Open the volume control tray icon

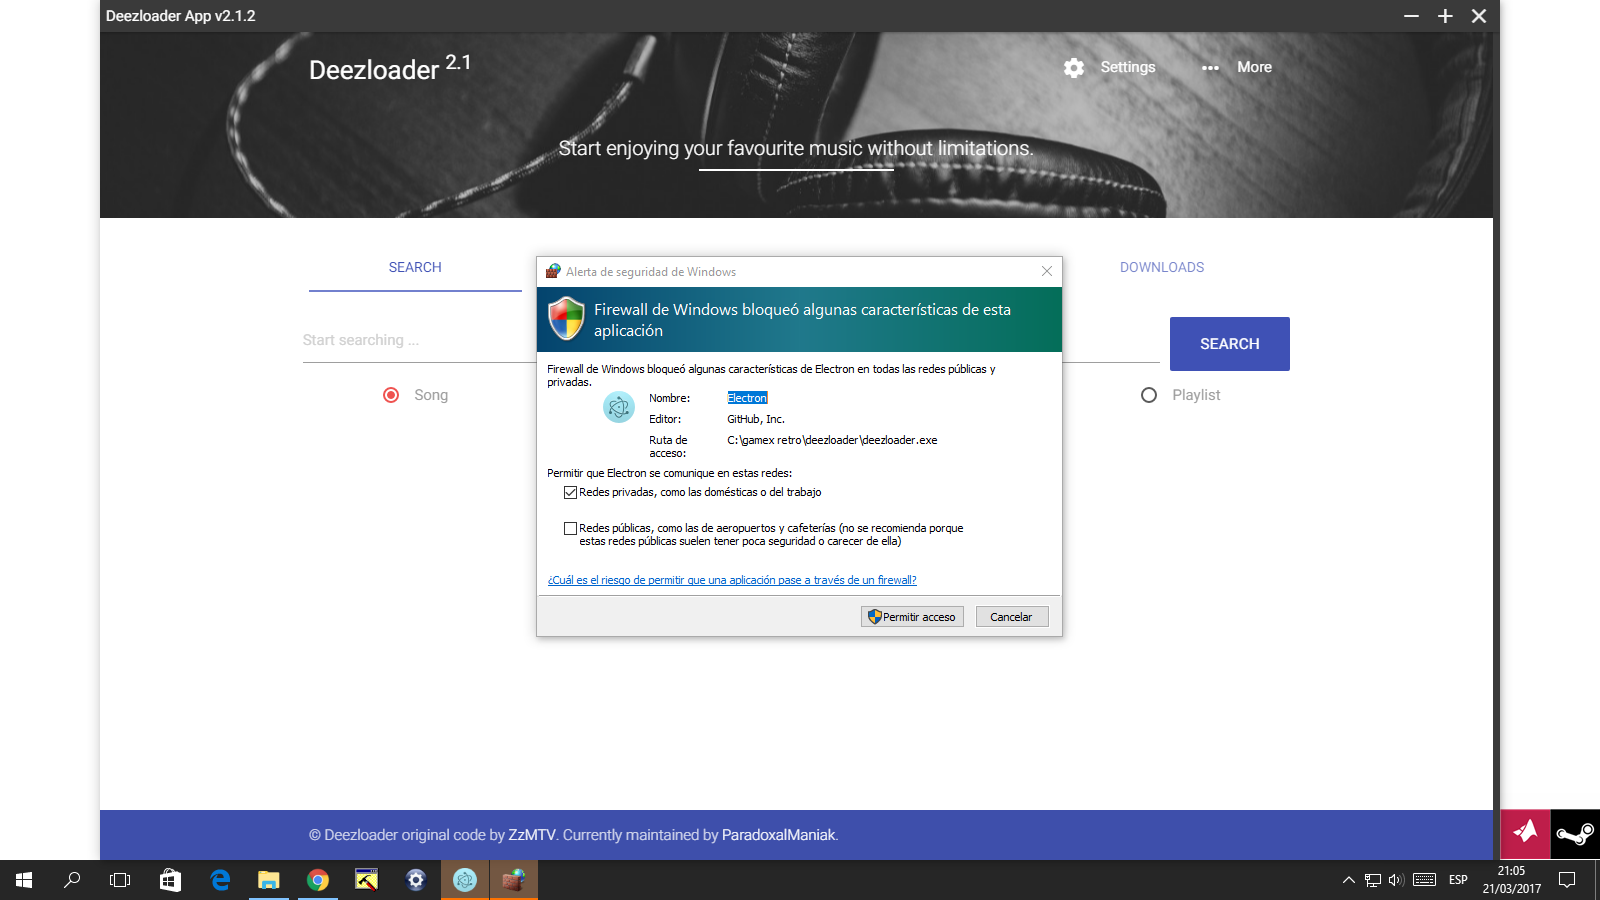click(1396, 880)
